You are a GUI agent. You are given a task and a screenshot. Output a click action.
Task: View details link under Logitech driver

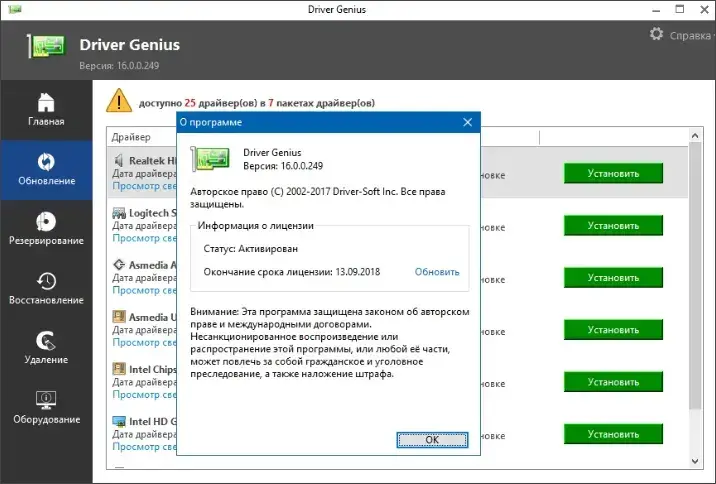(144, 238)
